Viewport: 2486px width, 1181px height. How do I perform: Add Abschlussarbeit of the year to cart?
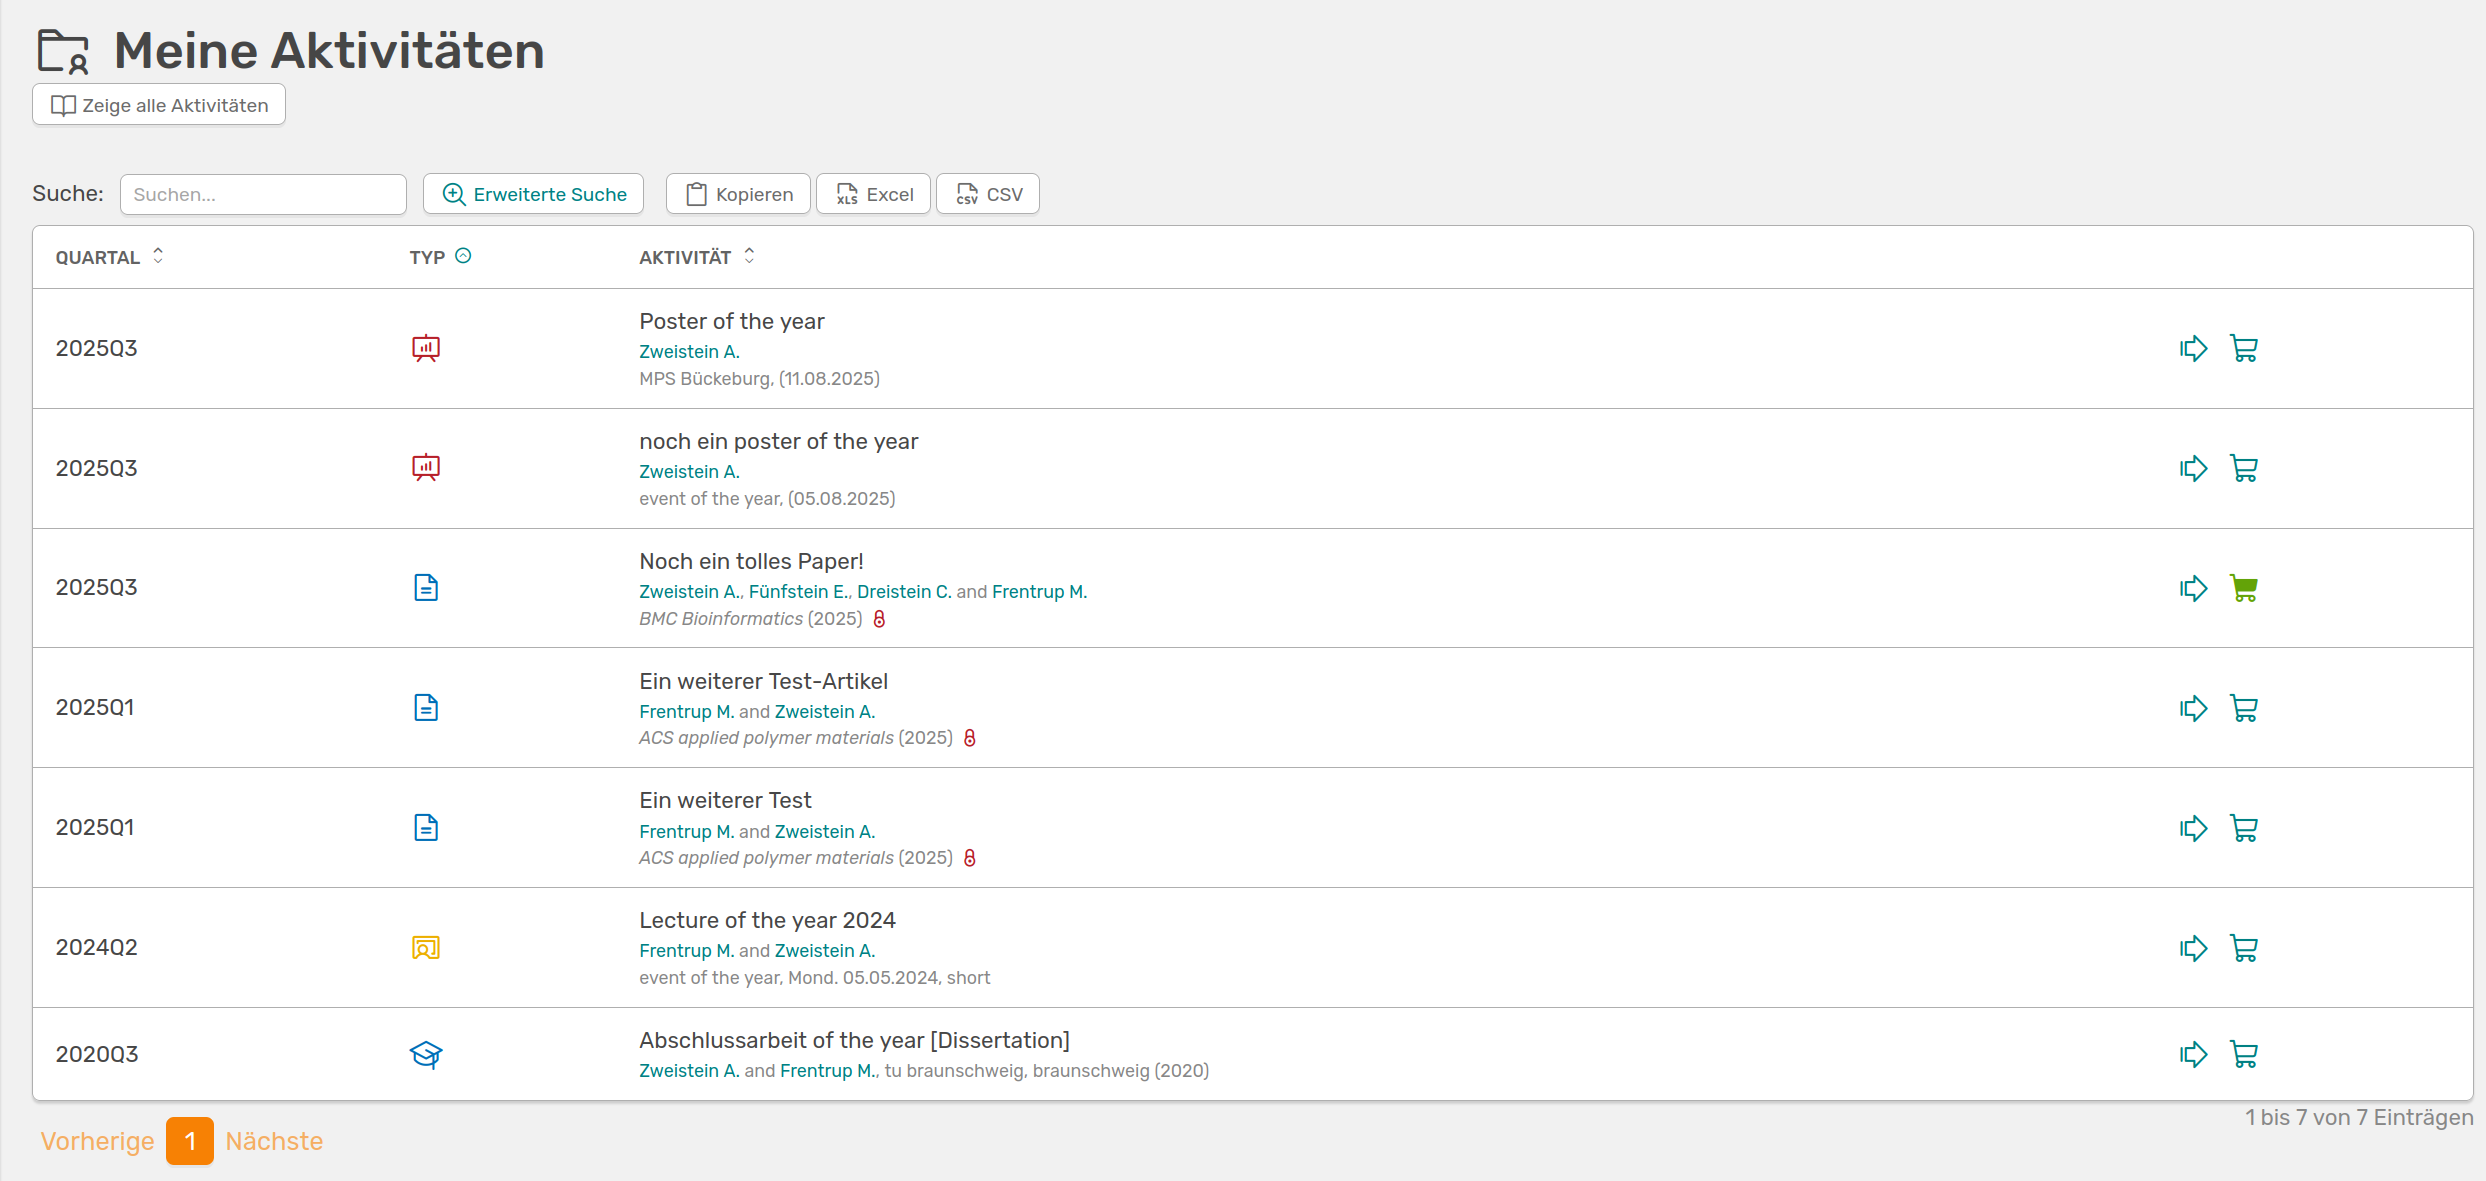2244,1054
